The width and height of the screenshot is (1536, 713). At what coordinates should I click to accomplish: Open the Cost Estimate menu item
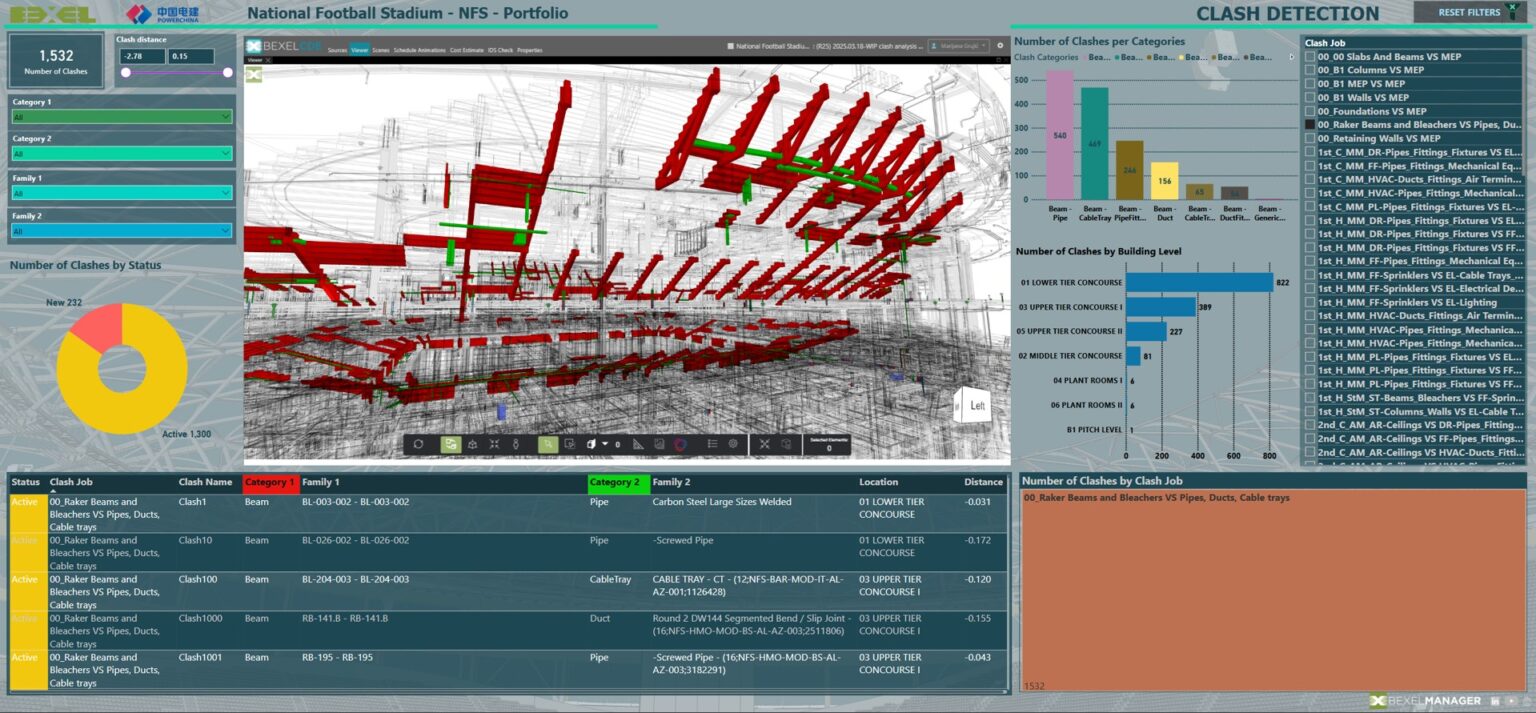467,48
